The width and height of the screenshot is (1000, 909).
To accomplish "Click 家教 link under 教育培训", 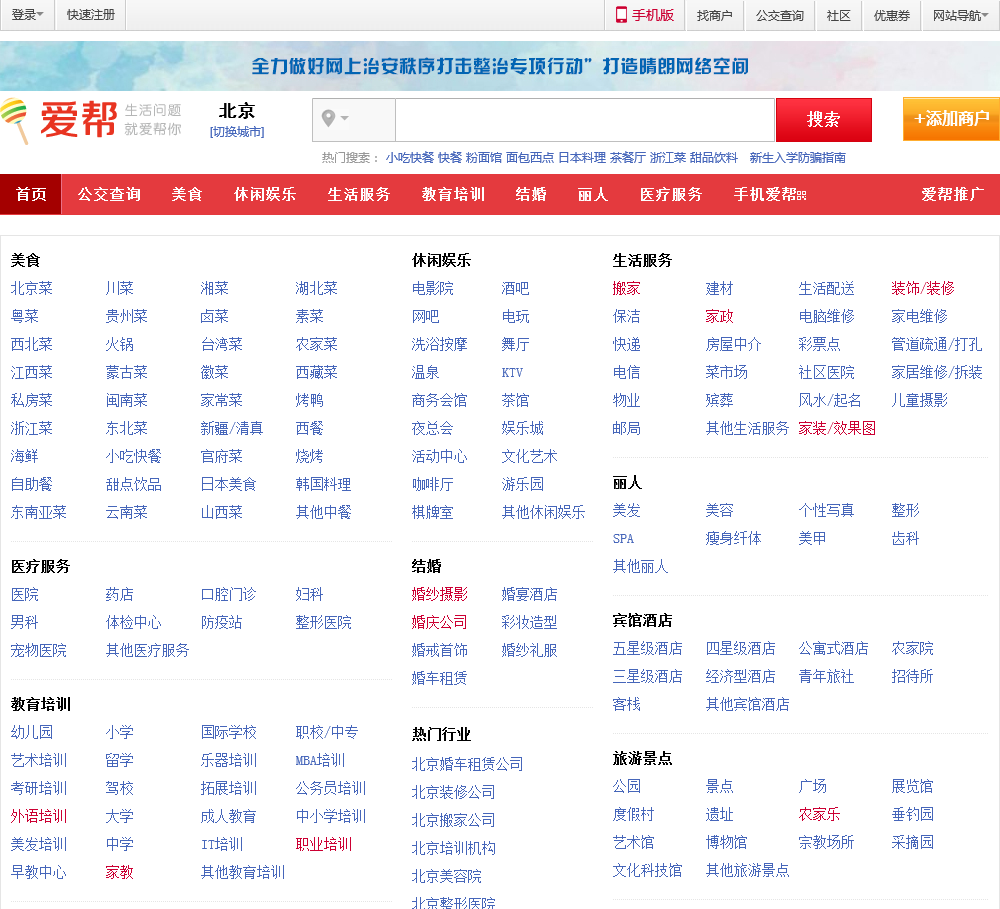I will (x=119, y=873).
